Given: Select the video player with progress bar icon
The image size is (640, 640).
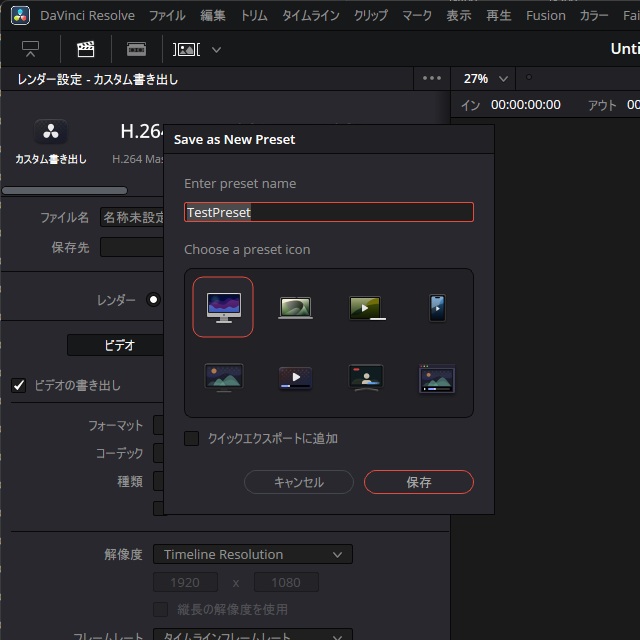Looking at the screenshot, I should (295, 378).
